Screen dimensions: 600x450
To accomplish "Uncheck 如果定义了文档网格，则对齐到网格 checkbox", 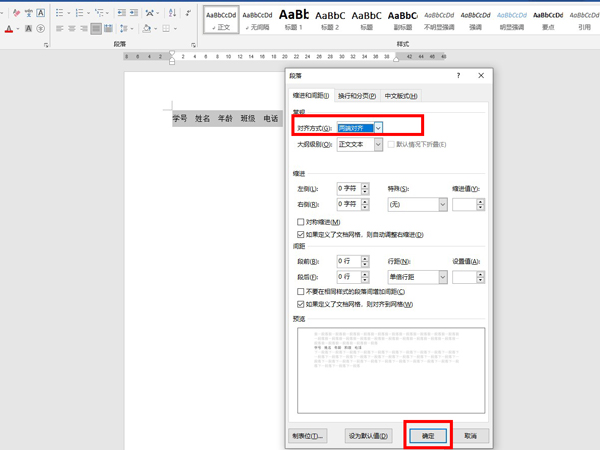I will click(x=302, y=304).
